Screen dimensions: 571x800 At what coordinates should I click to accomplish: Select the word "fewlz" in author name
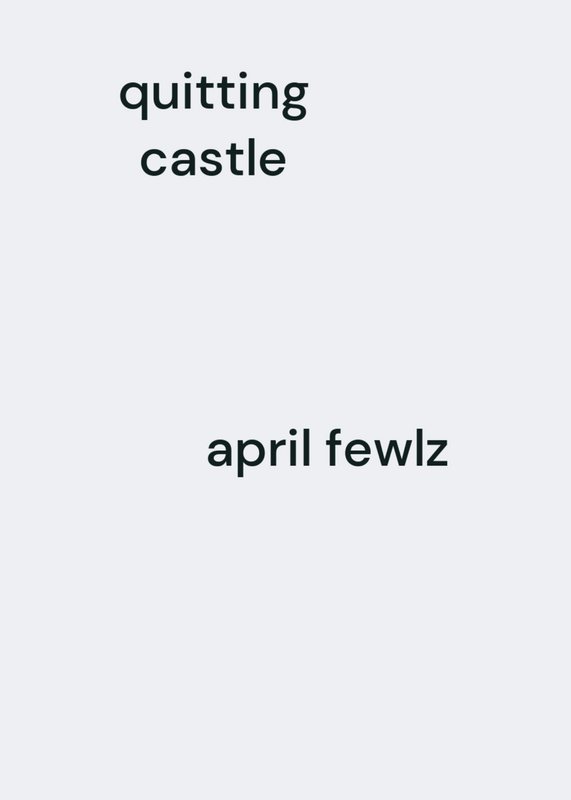pos(387,447)
